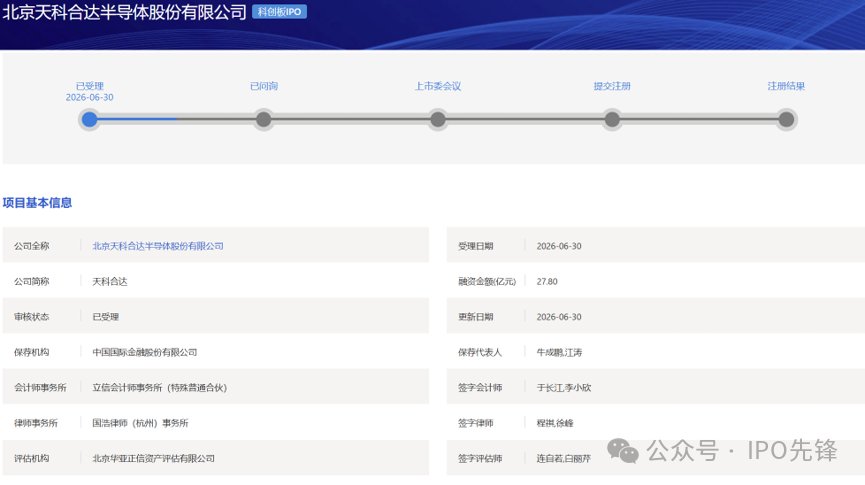Click the 项目基本信息 section heading
The image size is (865, 485).
[37, 202]
